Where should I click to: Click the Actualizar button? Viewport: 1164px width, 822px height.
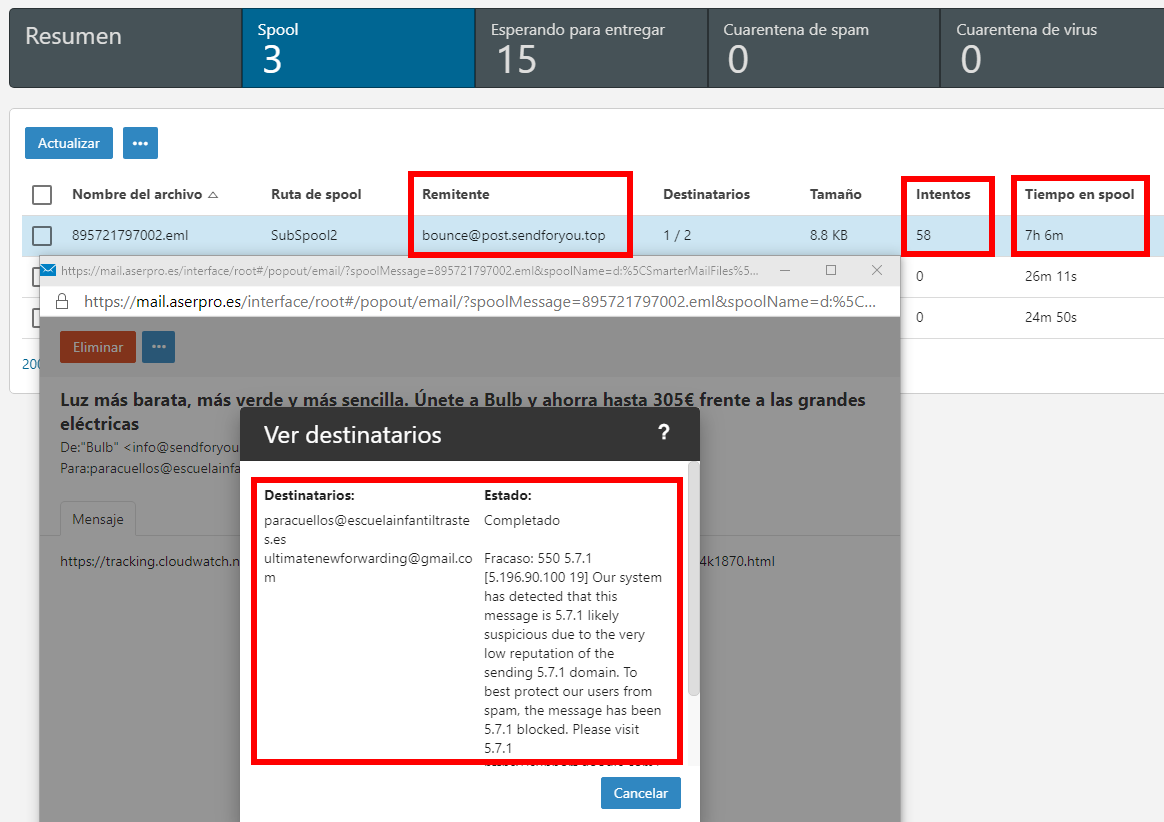[x=69, y=143]
